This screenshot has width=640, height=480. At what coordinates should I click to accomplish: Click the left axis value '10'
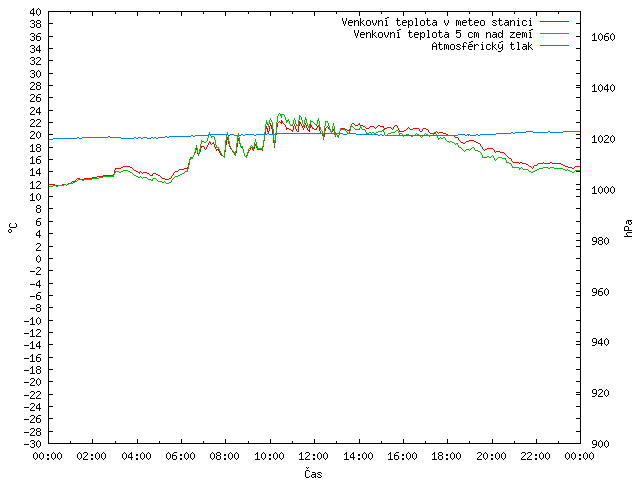tap(36, 197)
